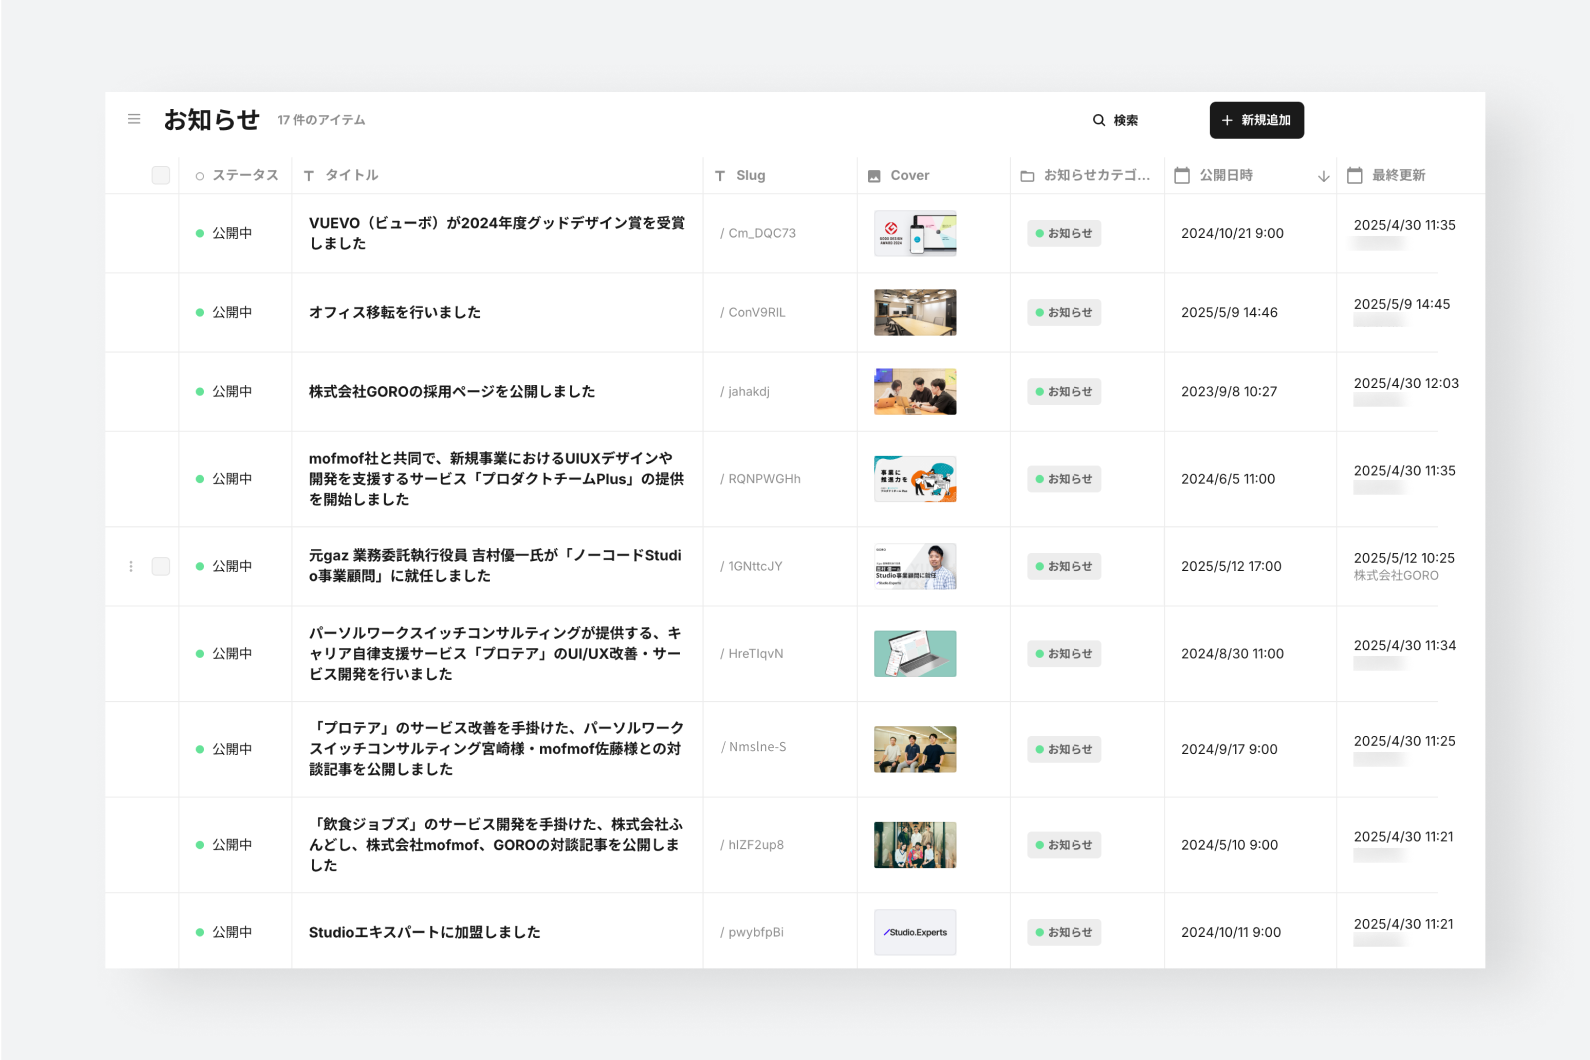The image size is (1590, 1060).
Task: Click the 公開中 status of the オフィス移転 row
Action: [224, 312]
